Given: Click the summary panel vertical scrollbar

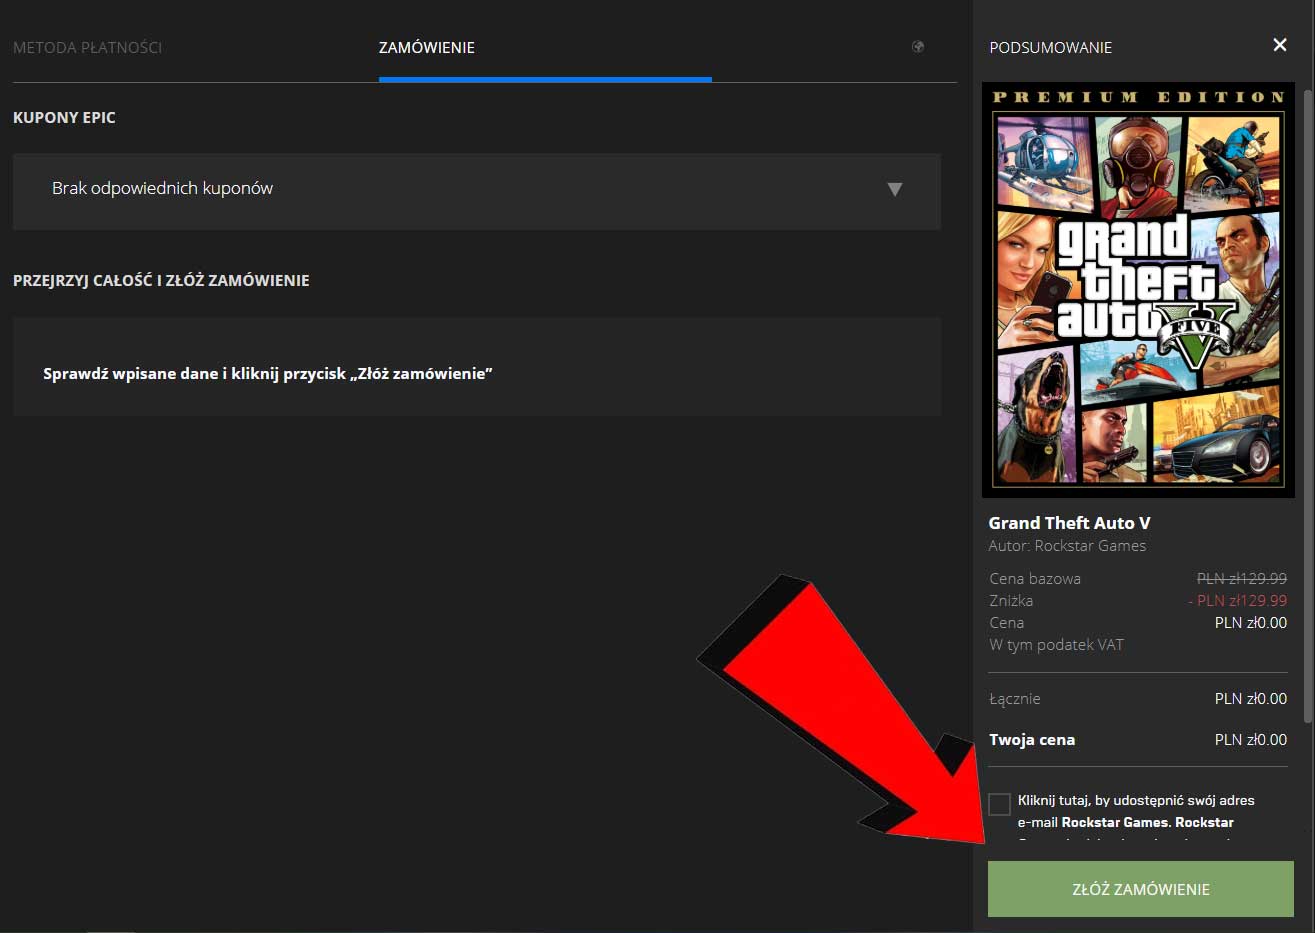Looking at the screenshot, I should point(1307,400).
